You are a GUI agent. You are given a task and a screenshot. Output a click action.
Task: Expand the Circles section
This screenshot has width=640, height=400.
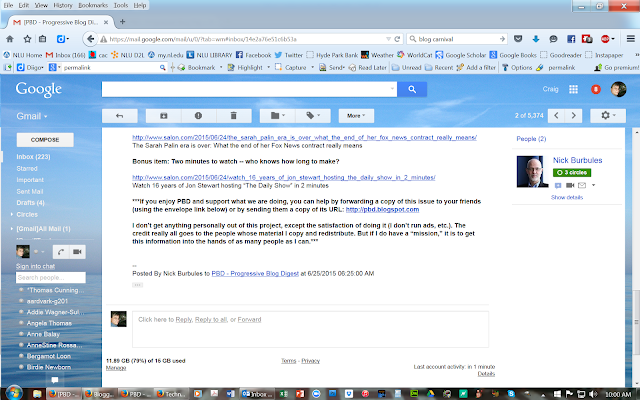[11, 214]
